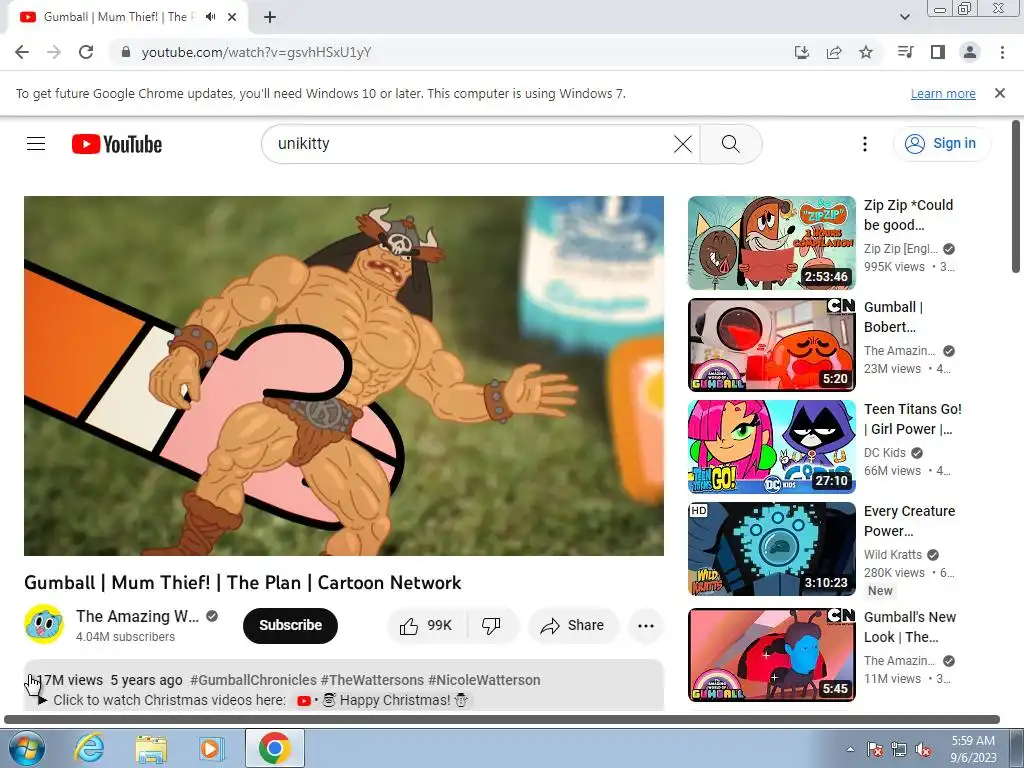
Task: Open the media controls icon in Chrome toolbar
Action: pos(905,52)
